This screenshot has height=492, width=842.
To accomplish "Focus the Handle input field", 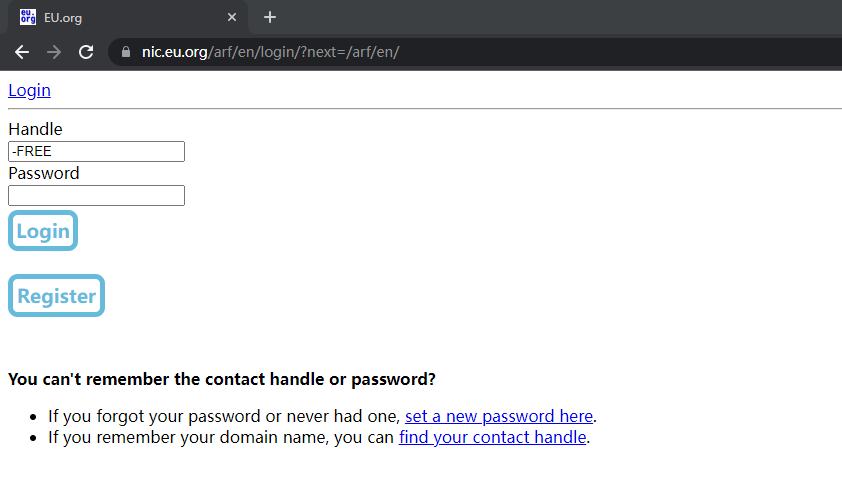I will point(96,151).
